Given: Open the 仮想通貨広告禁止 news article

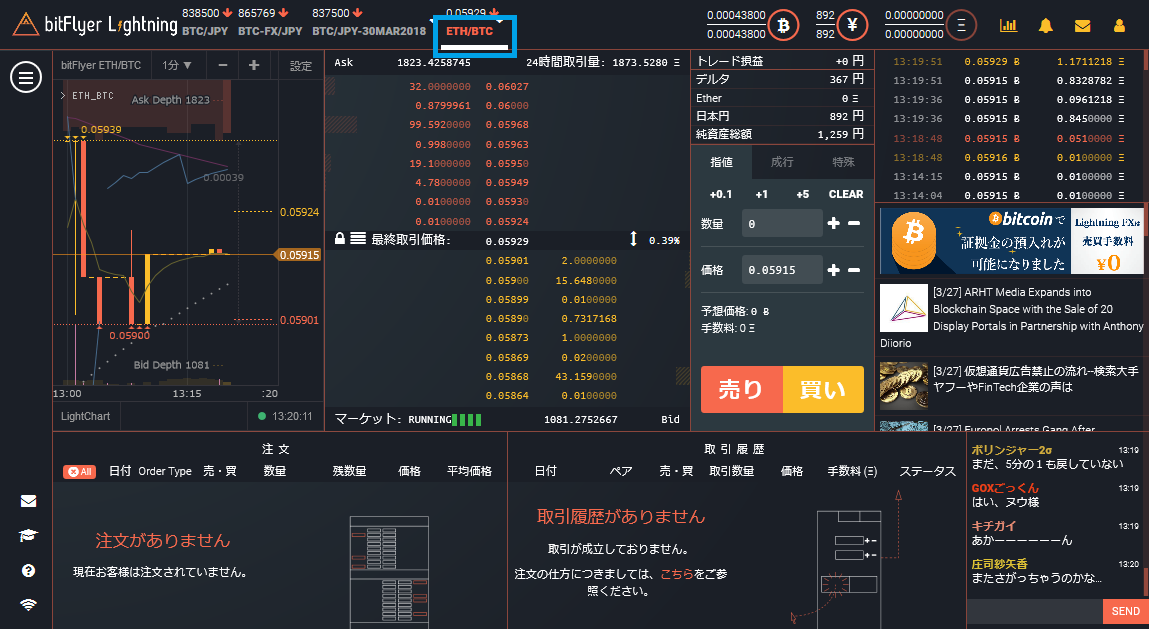Looking at the screenshot, I should [x=1012, y=386].
